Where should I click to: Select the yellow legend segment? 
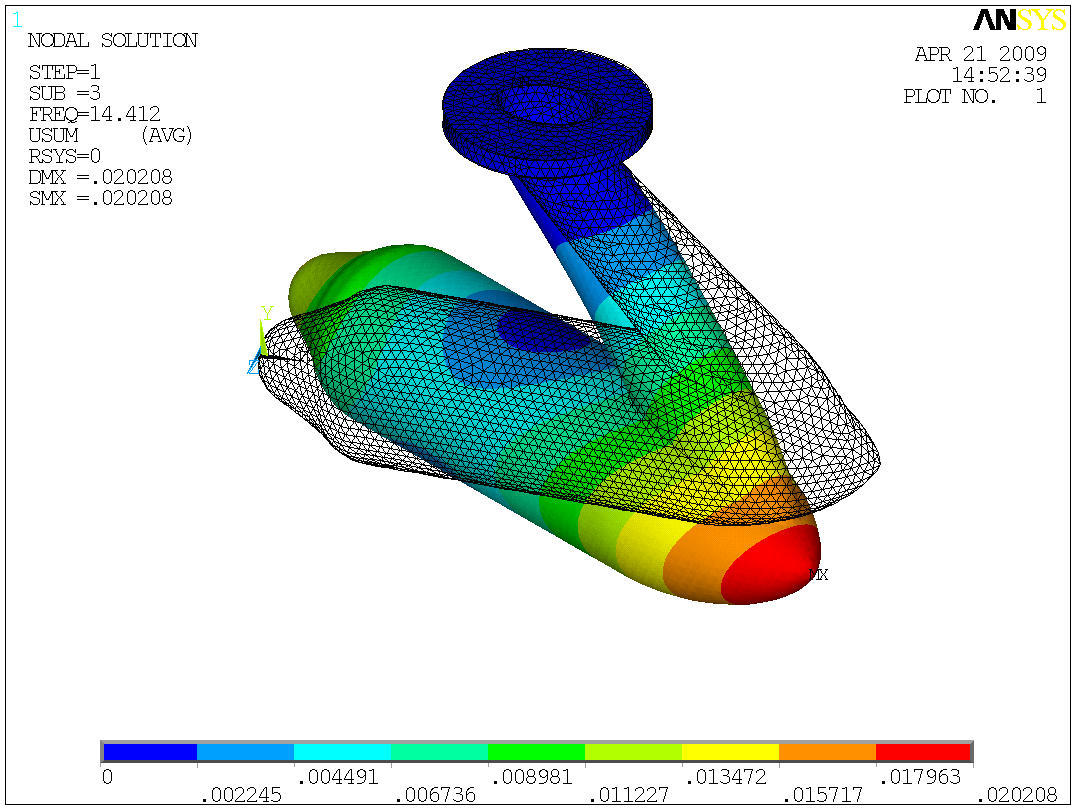click(728, 753)
